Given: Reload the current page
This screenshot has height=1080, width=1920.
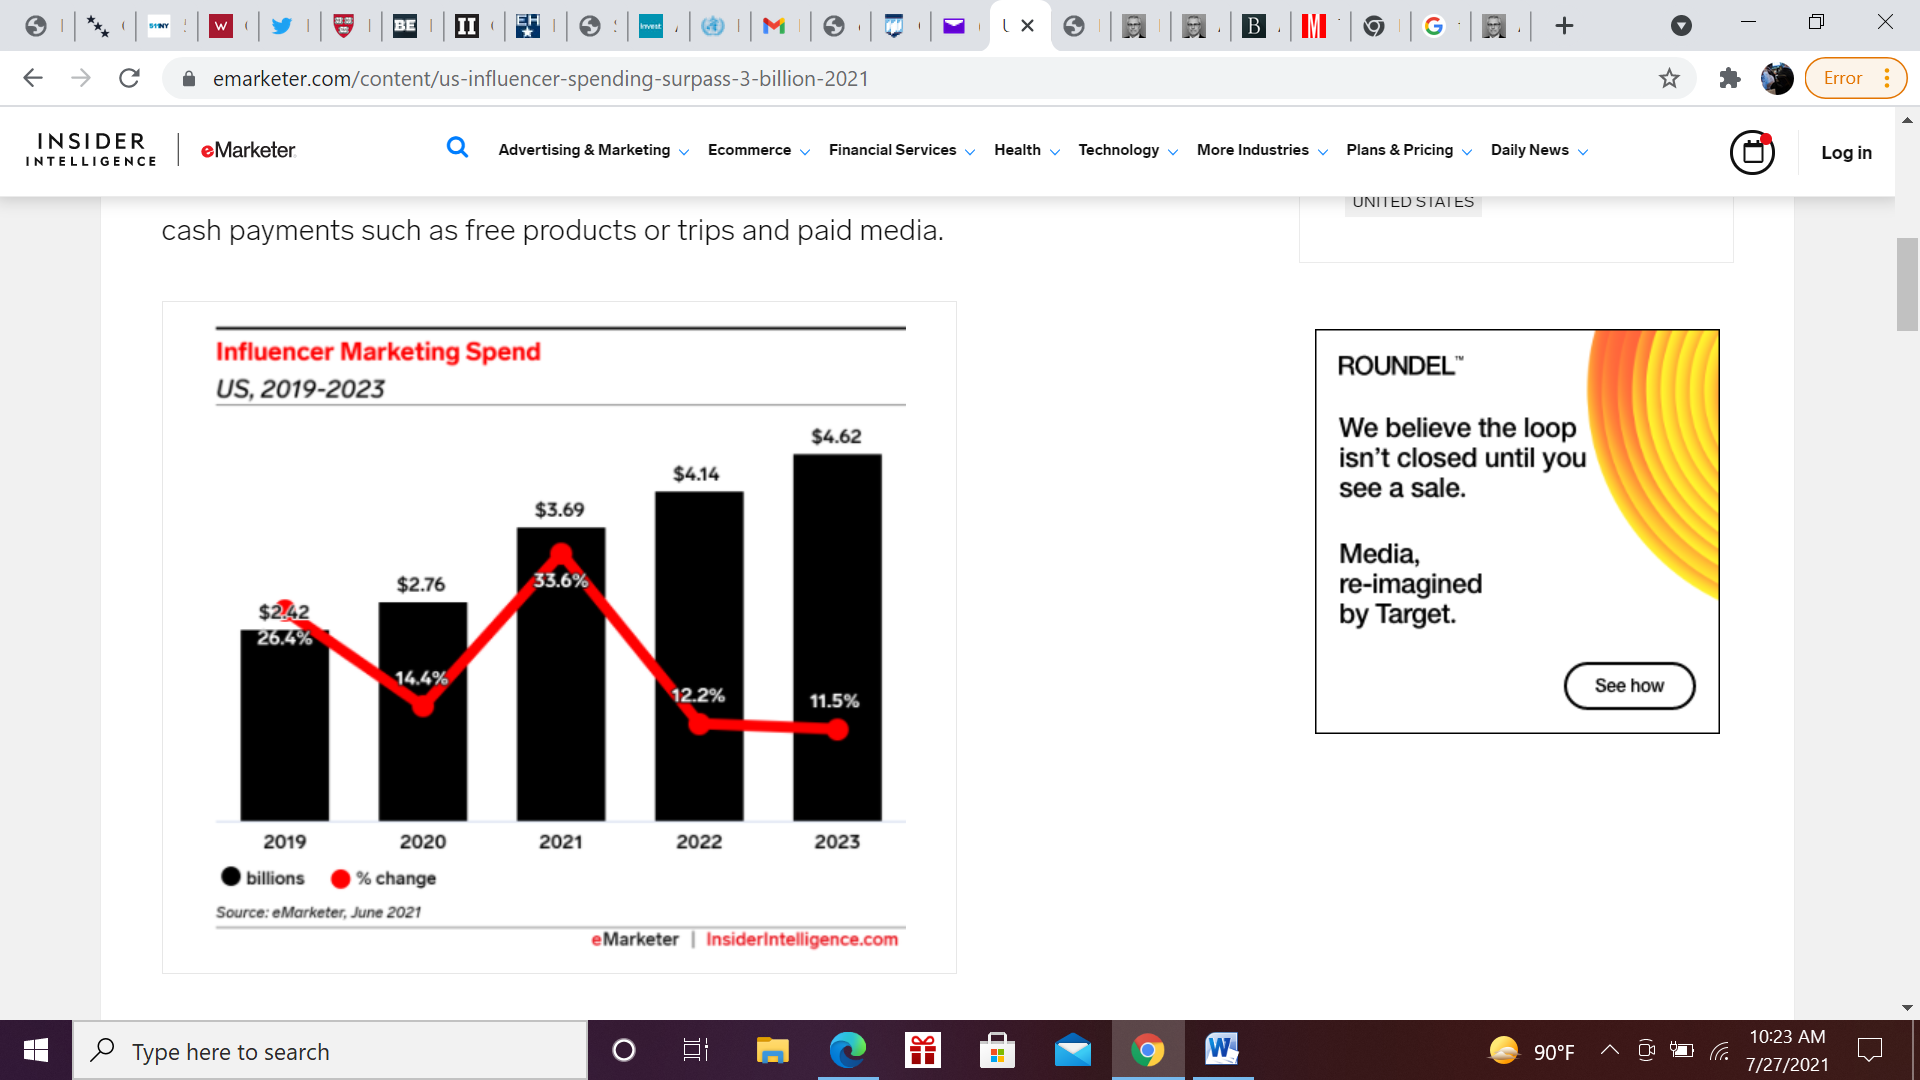Looking at the screenshot, I should pyautogui.click(x=129, y=78).
